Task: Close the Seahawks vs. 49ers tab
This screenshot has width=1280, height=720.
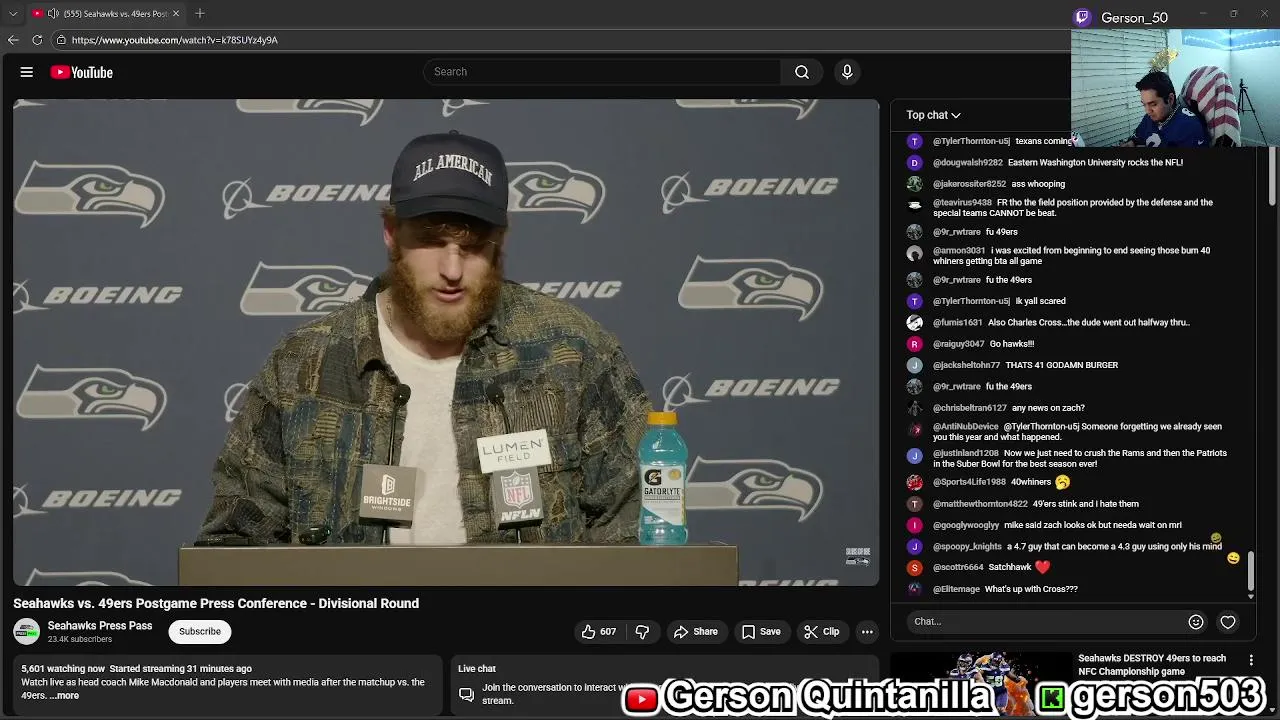Action: click(176, 14)
